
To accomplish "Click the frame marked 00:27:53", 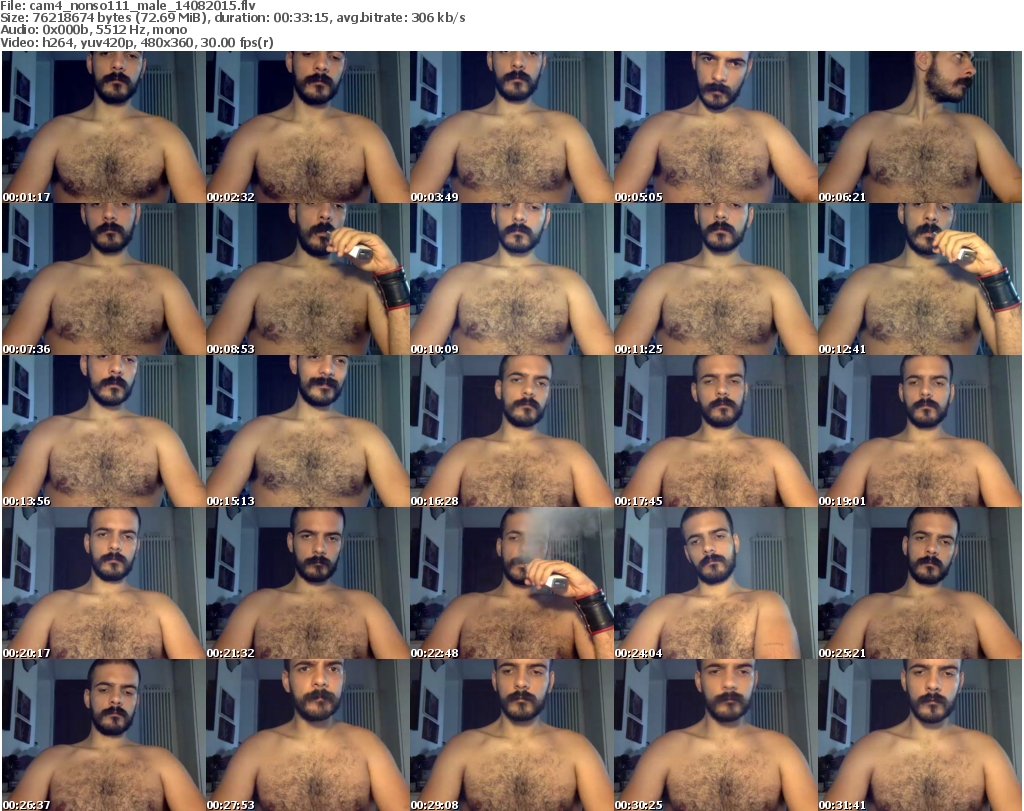I will (x=308, y=735).
